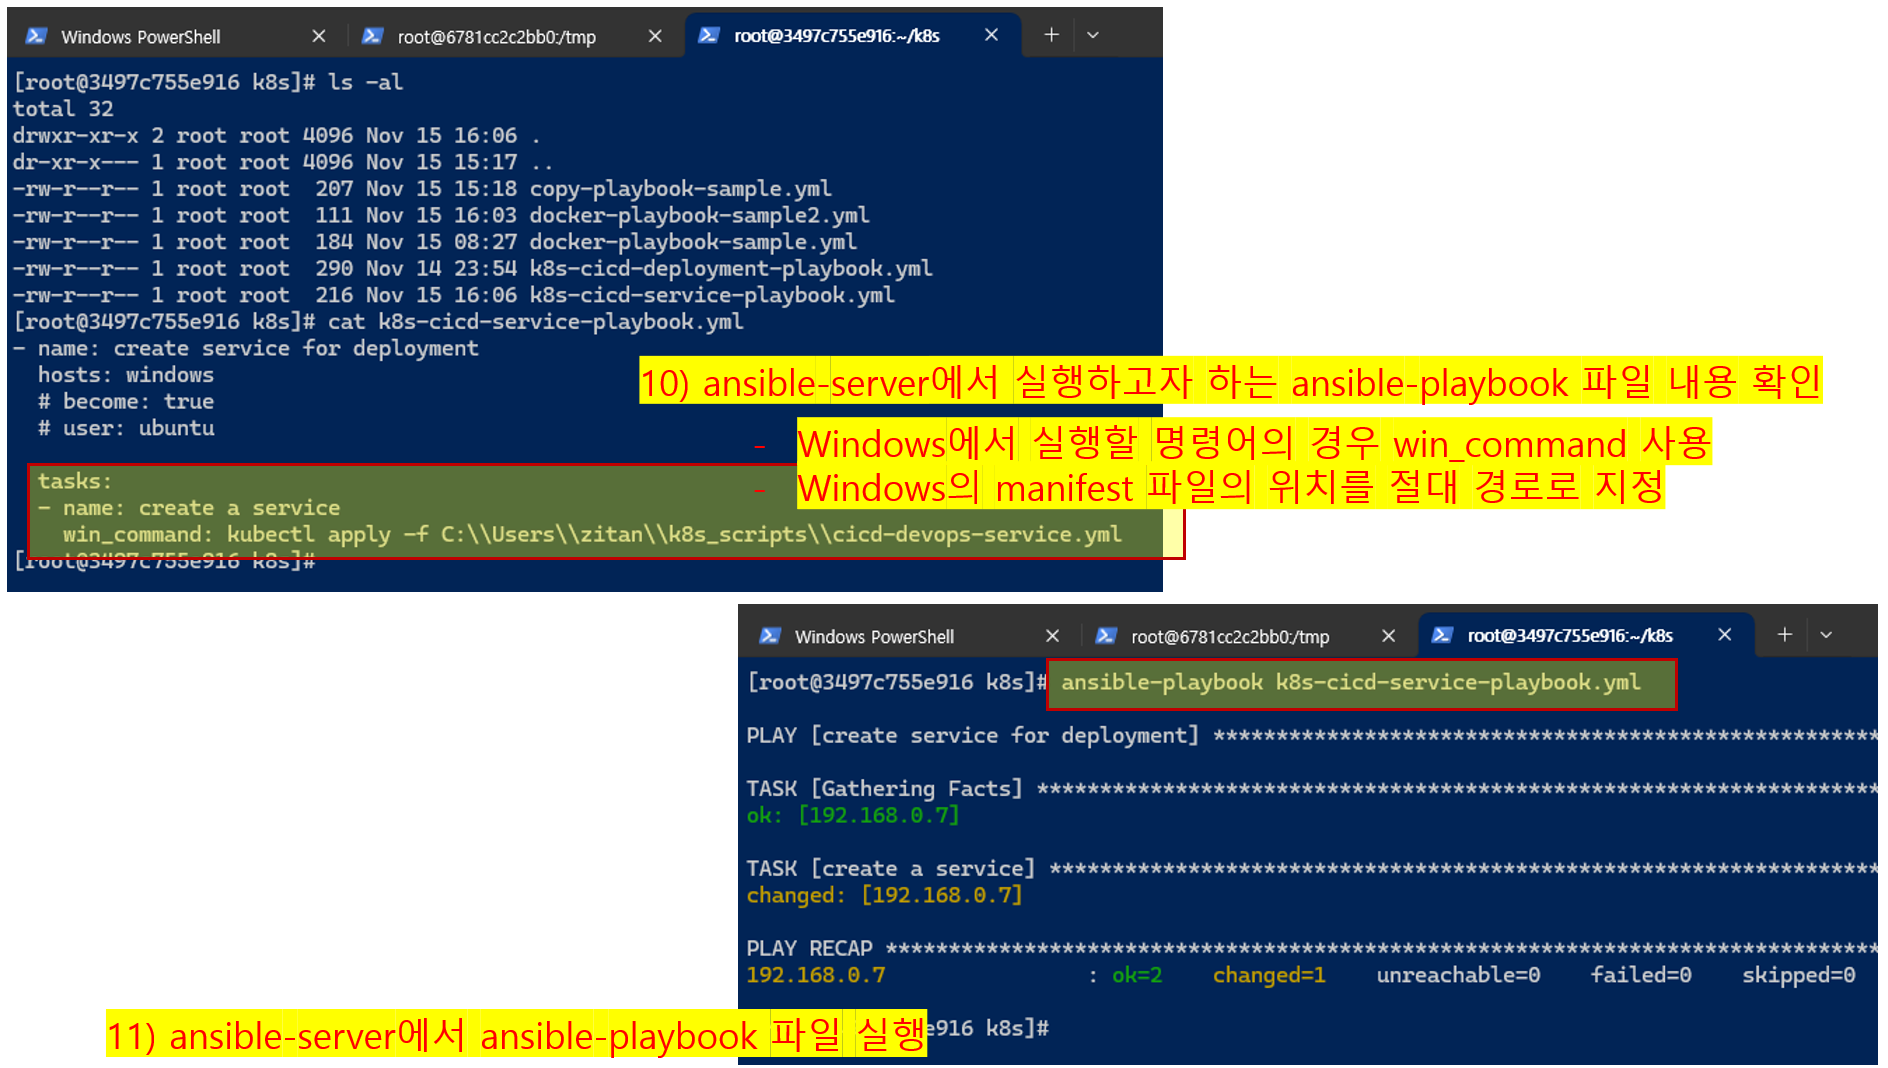Click PowerShell icon on /tmp tab, top terminal

point(372,36)
